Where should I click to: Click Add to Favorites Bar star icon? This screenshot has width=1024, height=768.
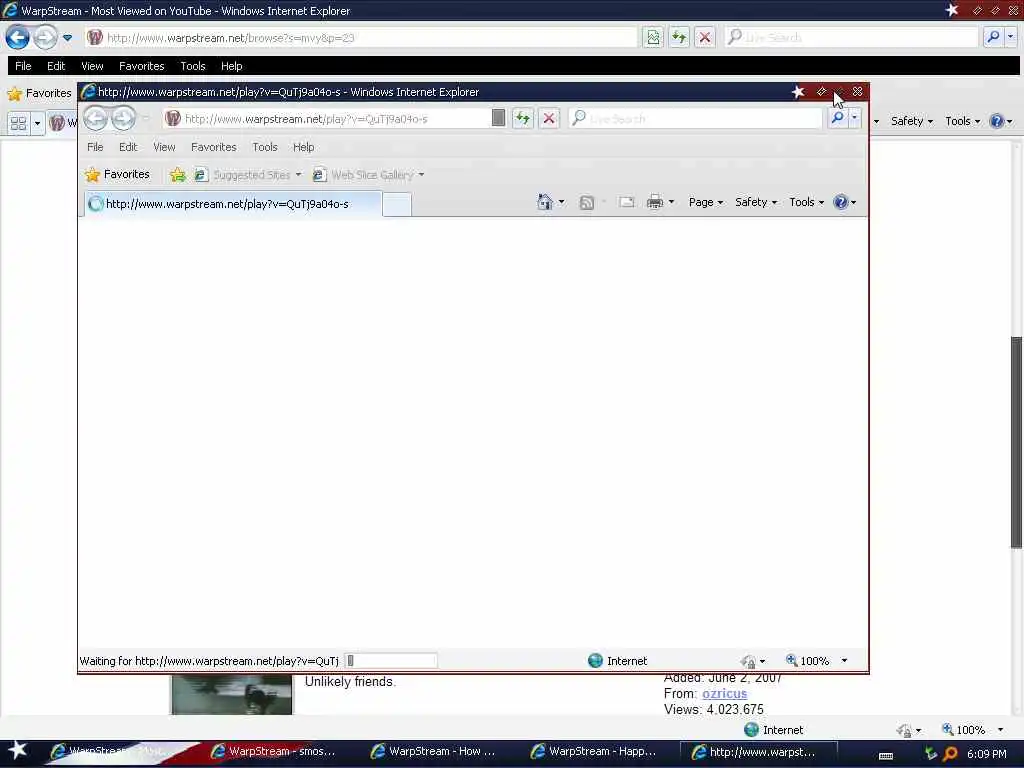point(178,175)
